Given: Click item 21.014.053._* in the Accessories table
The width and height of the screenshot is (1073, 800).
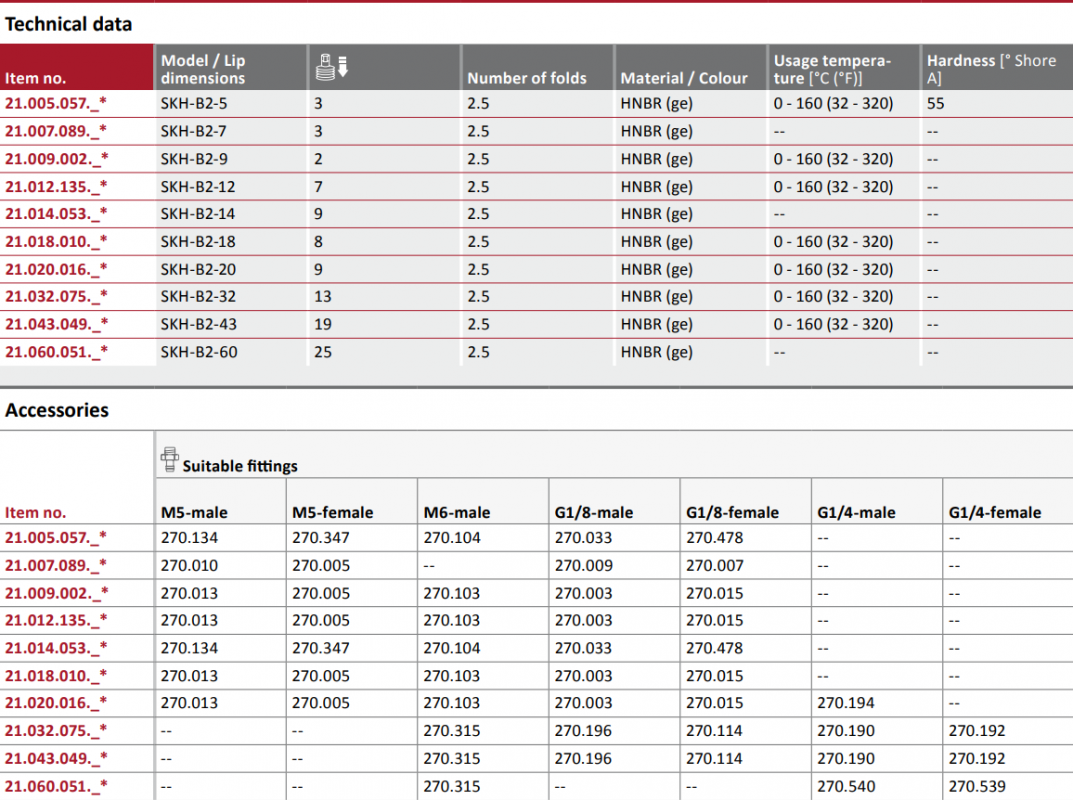Looking at the screenshot, I should click(56, 647).
